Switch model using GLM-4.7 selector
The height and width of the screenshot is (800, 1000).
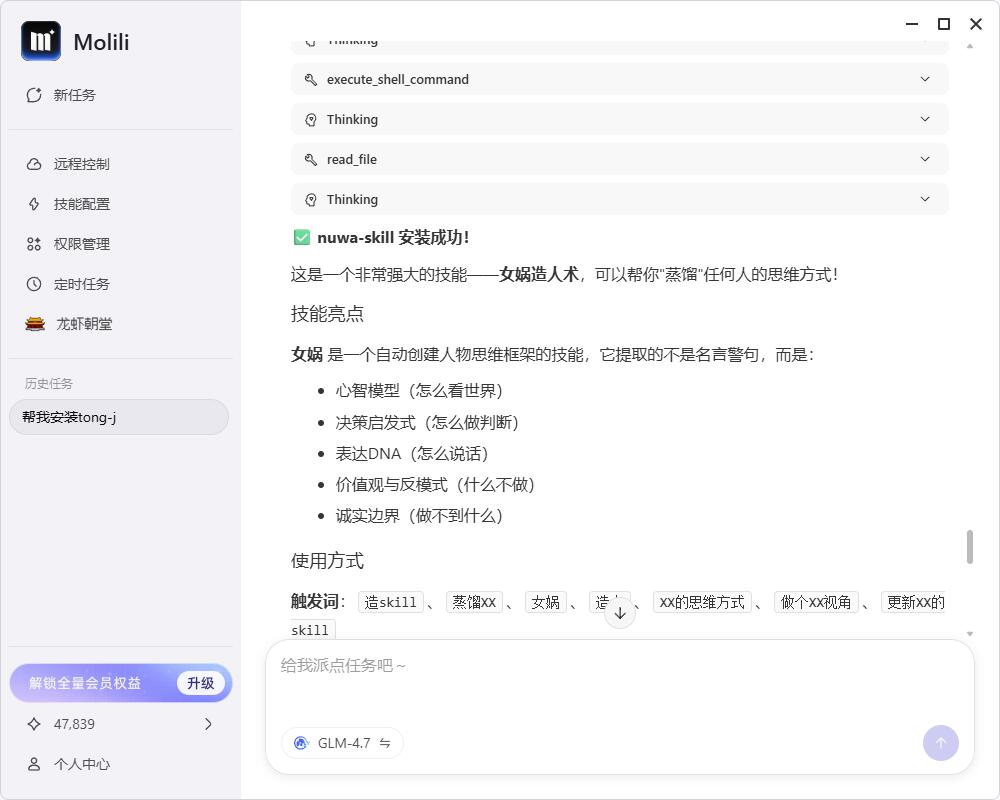pos(343,743)
